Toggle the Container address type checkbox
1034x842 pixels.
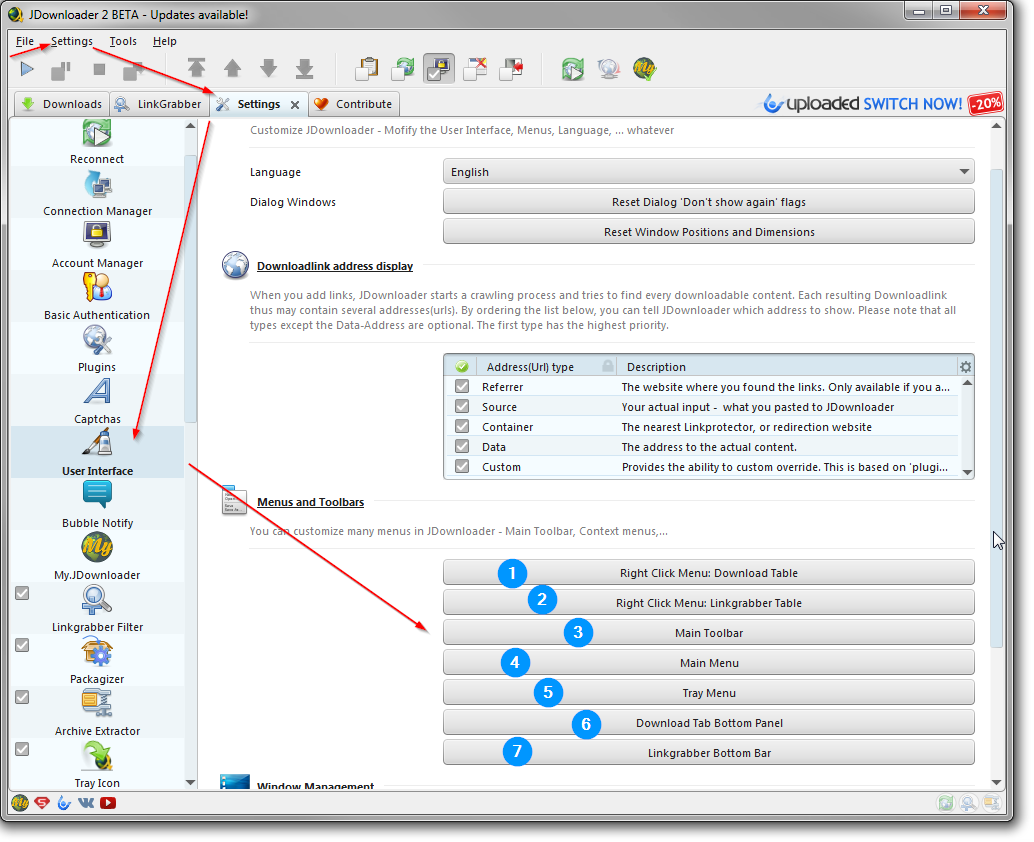pos(462,426)
